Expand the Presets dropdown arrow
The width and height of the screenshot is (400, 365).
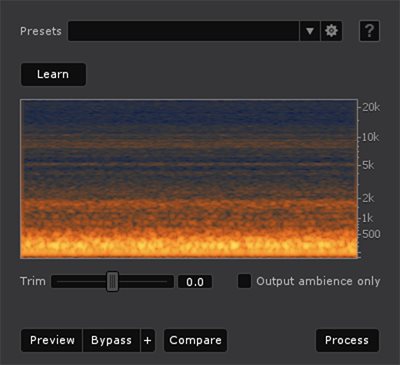click(310, 31)
